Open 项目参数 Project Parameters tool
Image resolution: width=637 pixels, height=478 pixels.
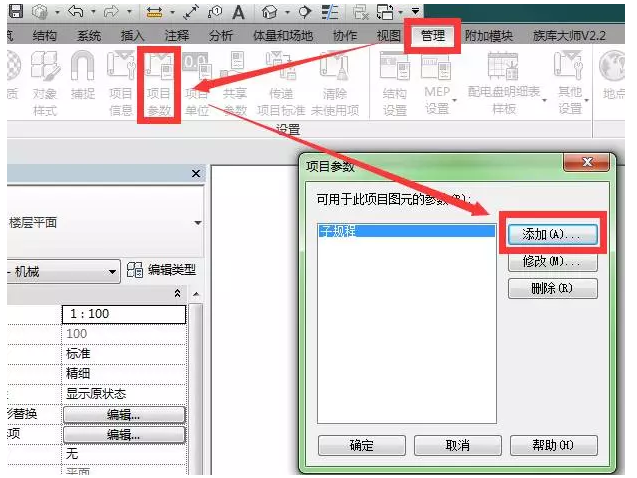click(159, 84)
